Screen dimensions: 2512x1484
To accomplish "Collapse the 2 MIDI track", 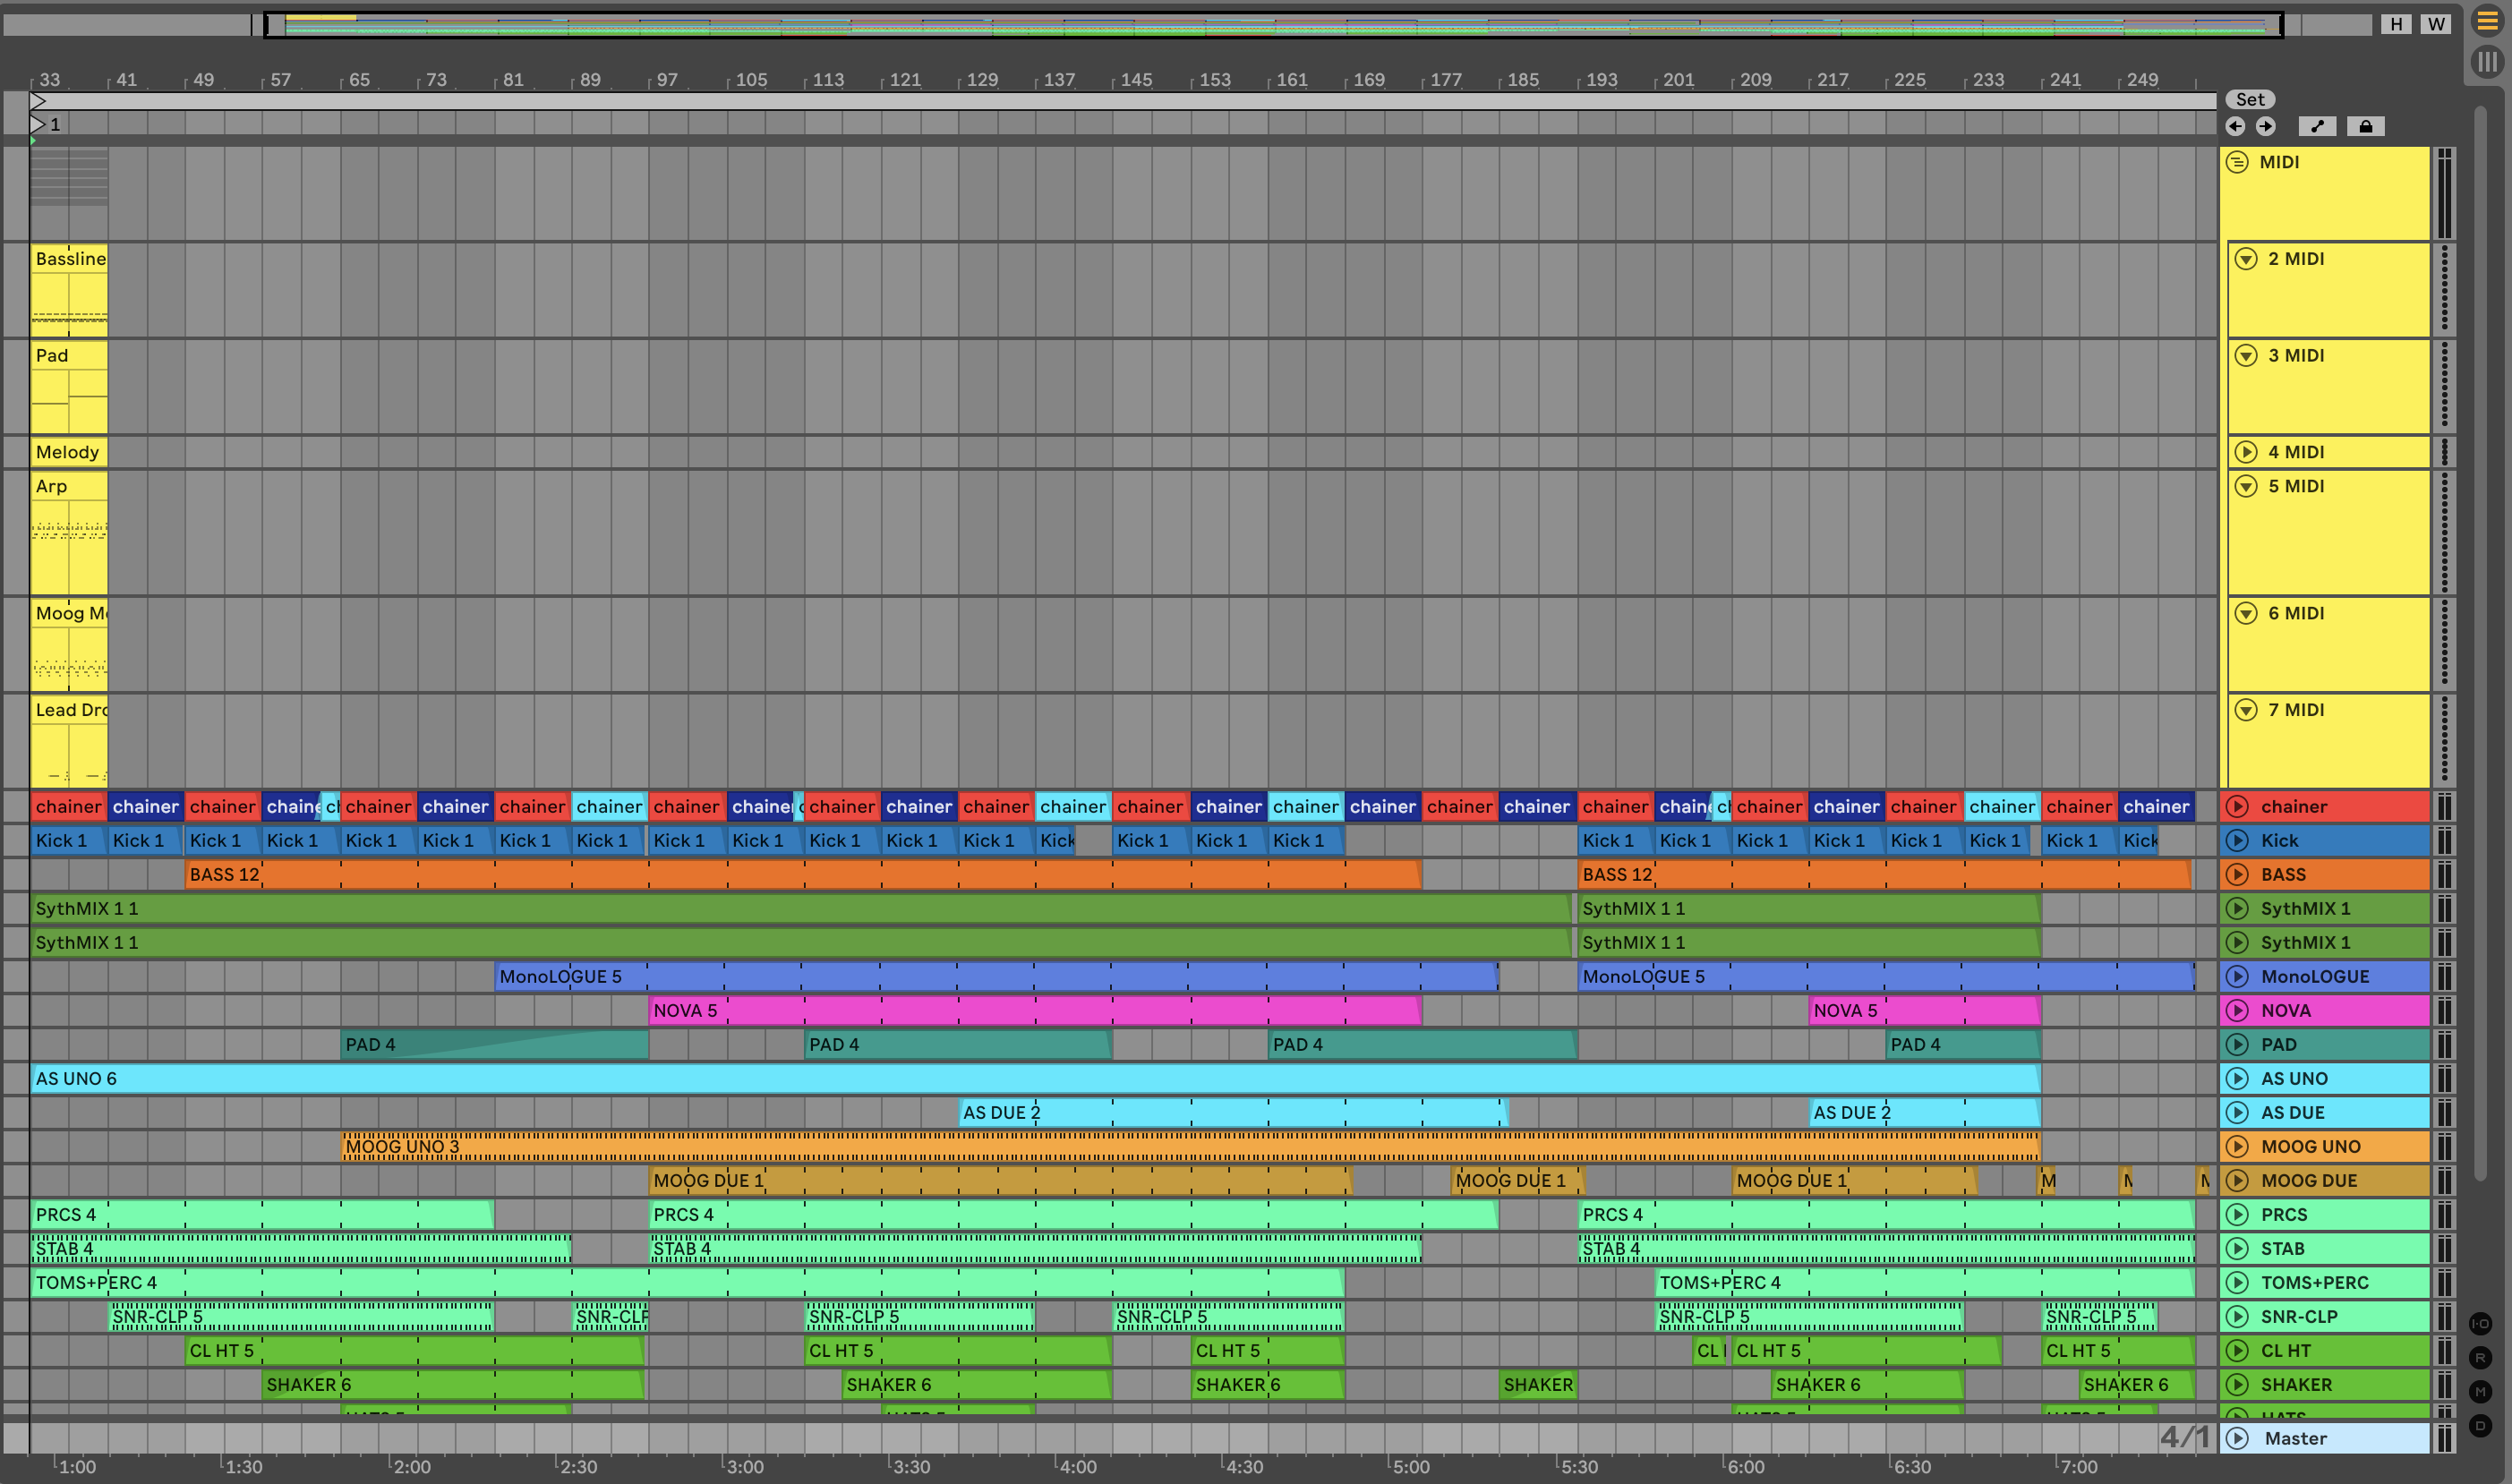I will [x=2246, y=259].
